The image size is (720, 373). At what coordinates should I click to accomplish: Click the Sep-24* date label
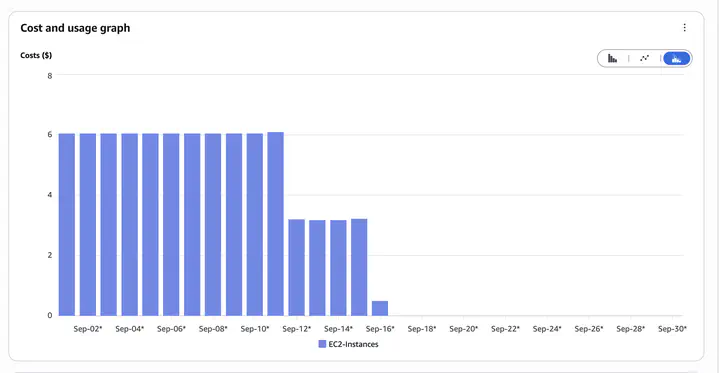[x=547, y=329]
